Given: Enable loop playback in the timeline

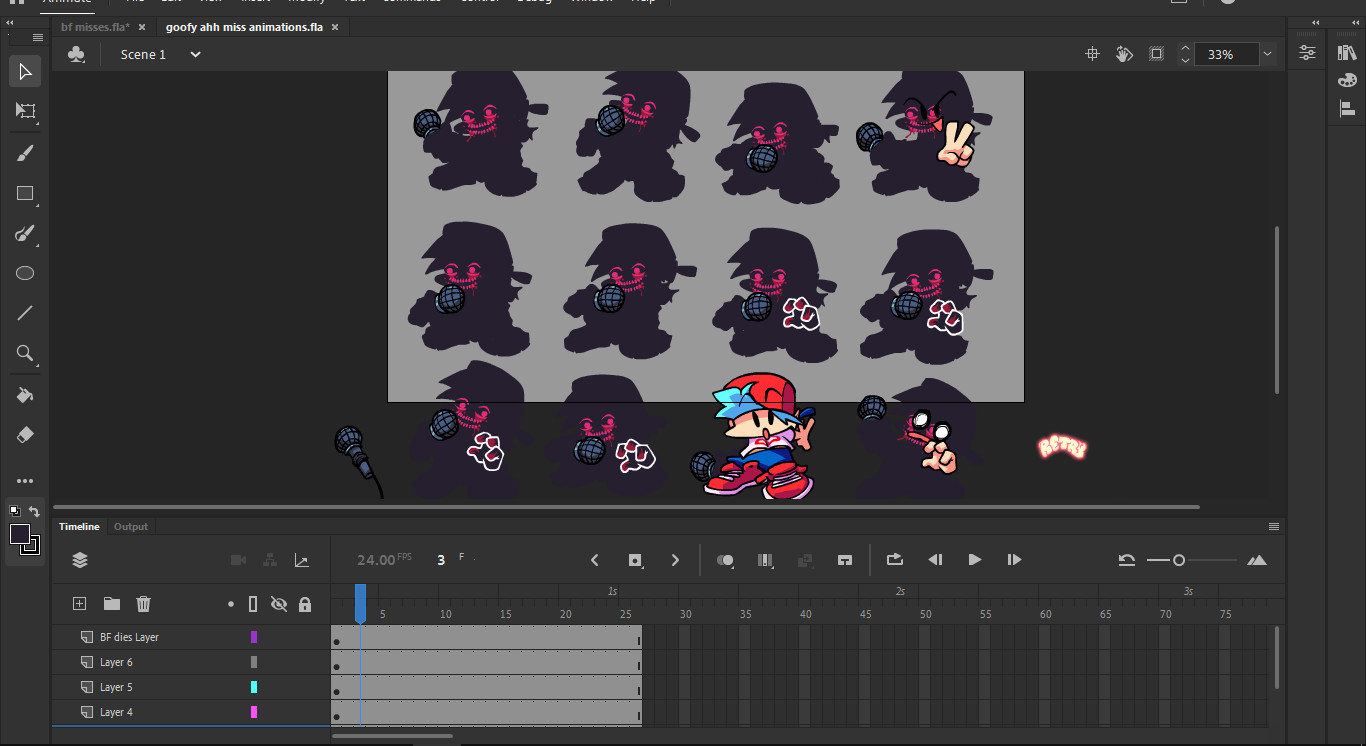Looking at the screenshot, I should pos(894,559).
